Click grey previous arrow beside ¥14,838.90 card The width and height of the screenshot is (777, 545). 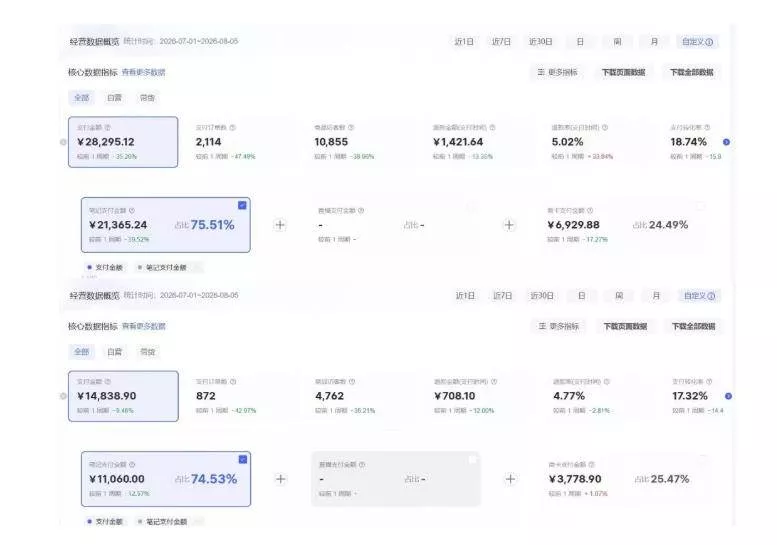[x=63, y=396]
